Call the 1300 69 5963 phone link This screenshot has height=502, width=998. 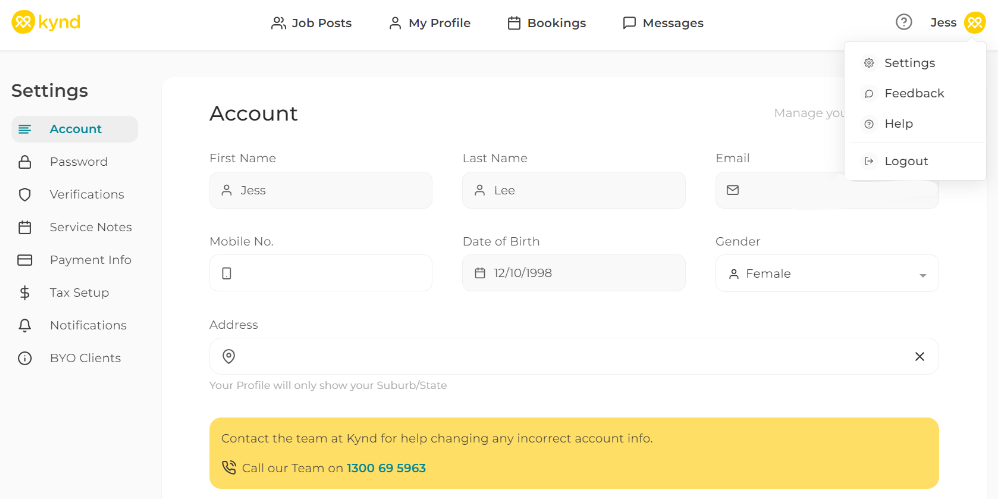pos(386,468)
